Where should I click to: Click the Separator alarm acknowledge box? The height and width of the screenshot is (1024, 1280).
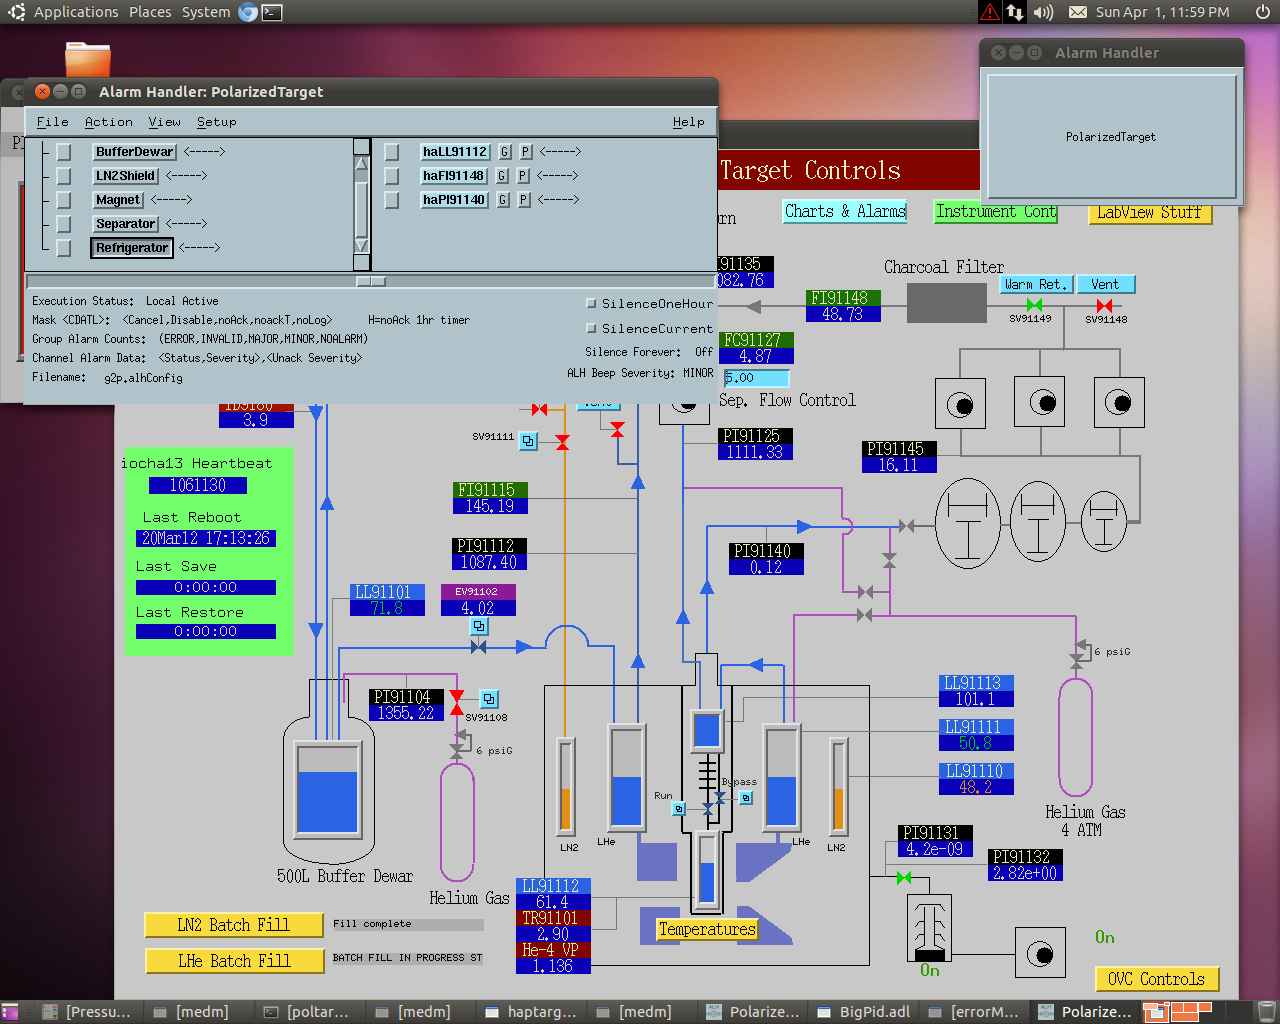coord(64,224)
